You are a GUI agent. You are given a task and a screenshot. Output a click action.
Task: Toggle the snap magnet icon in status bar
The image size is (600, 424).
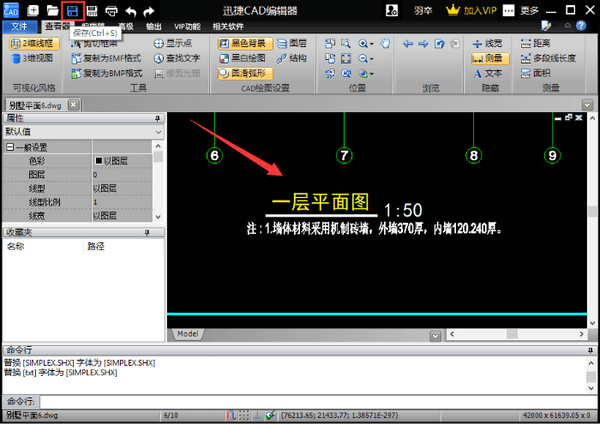pos(230,415)
